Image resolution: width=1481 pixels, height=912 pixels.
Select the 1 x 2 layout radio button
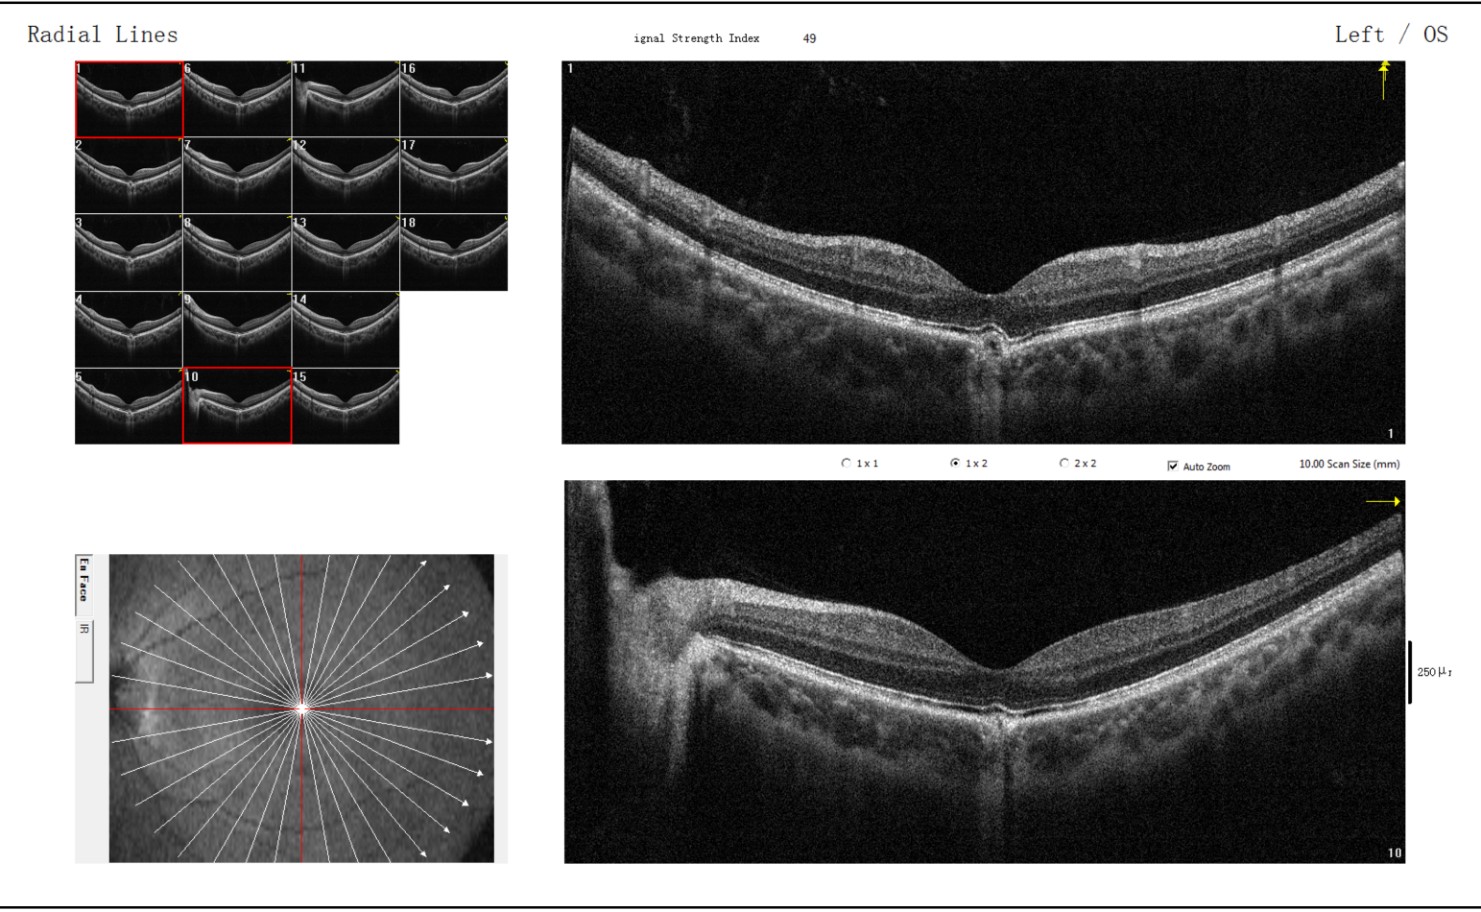955,464
